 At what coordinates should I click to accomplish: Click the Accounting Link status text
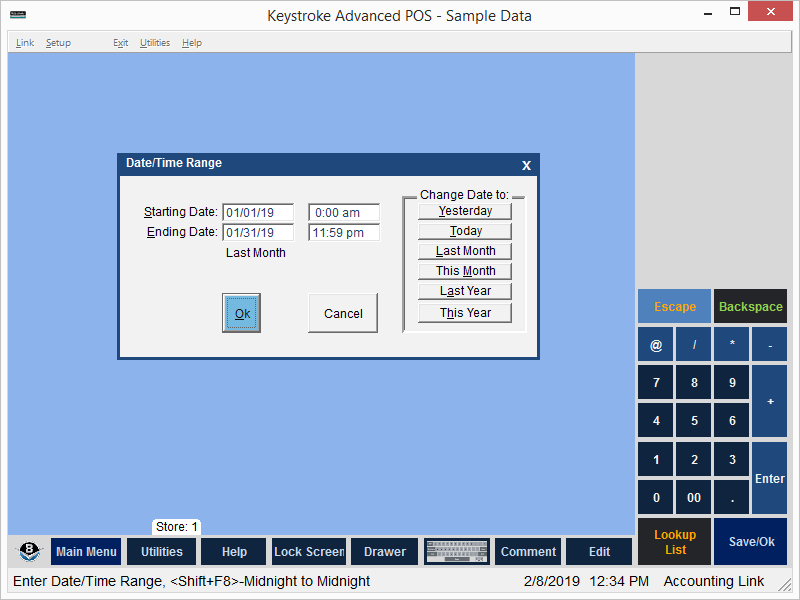(x=713, y=581)
